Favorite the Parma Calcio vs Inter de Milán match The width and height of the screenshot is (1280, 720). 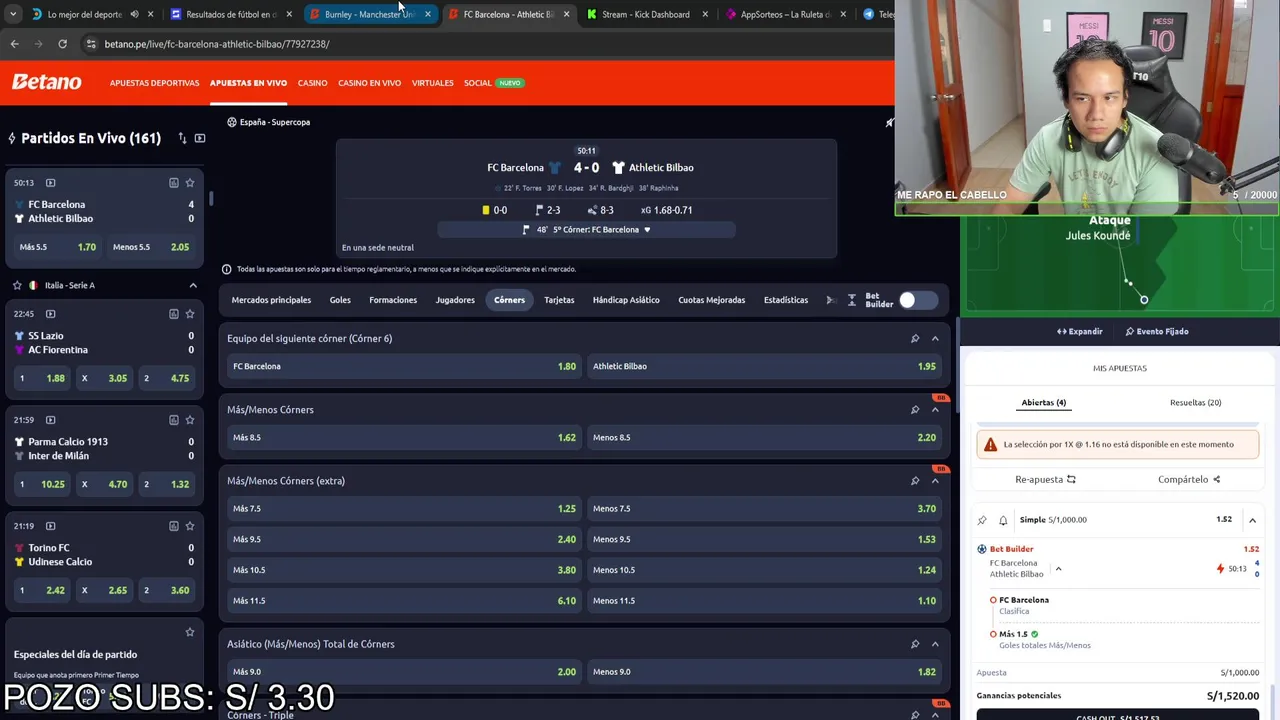(x=190, y=420)
